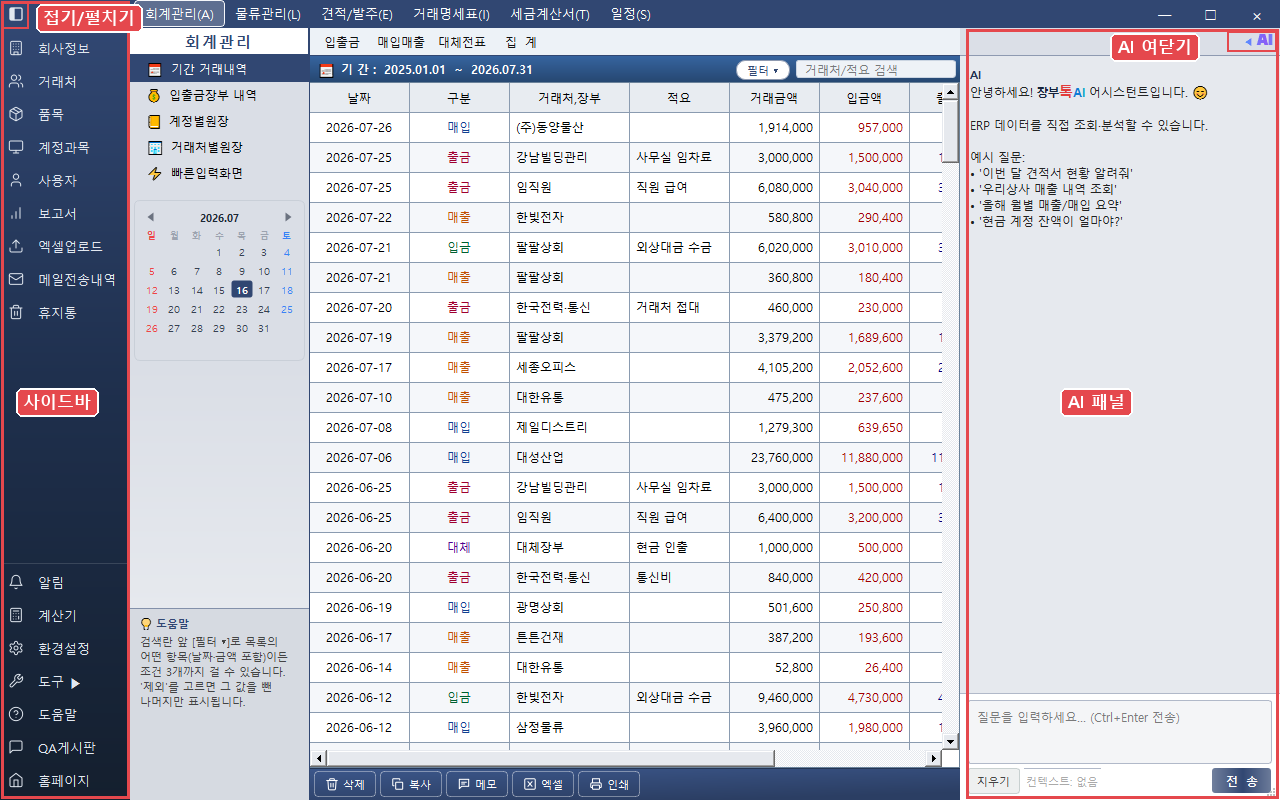This screenshot has width=1280, height=800.
Task: Open 엑셀업로드 upload icon
Action: point(16,246)
